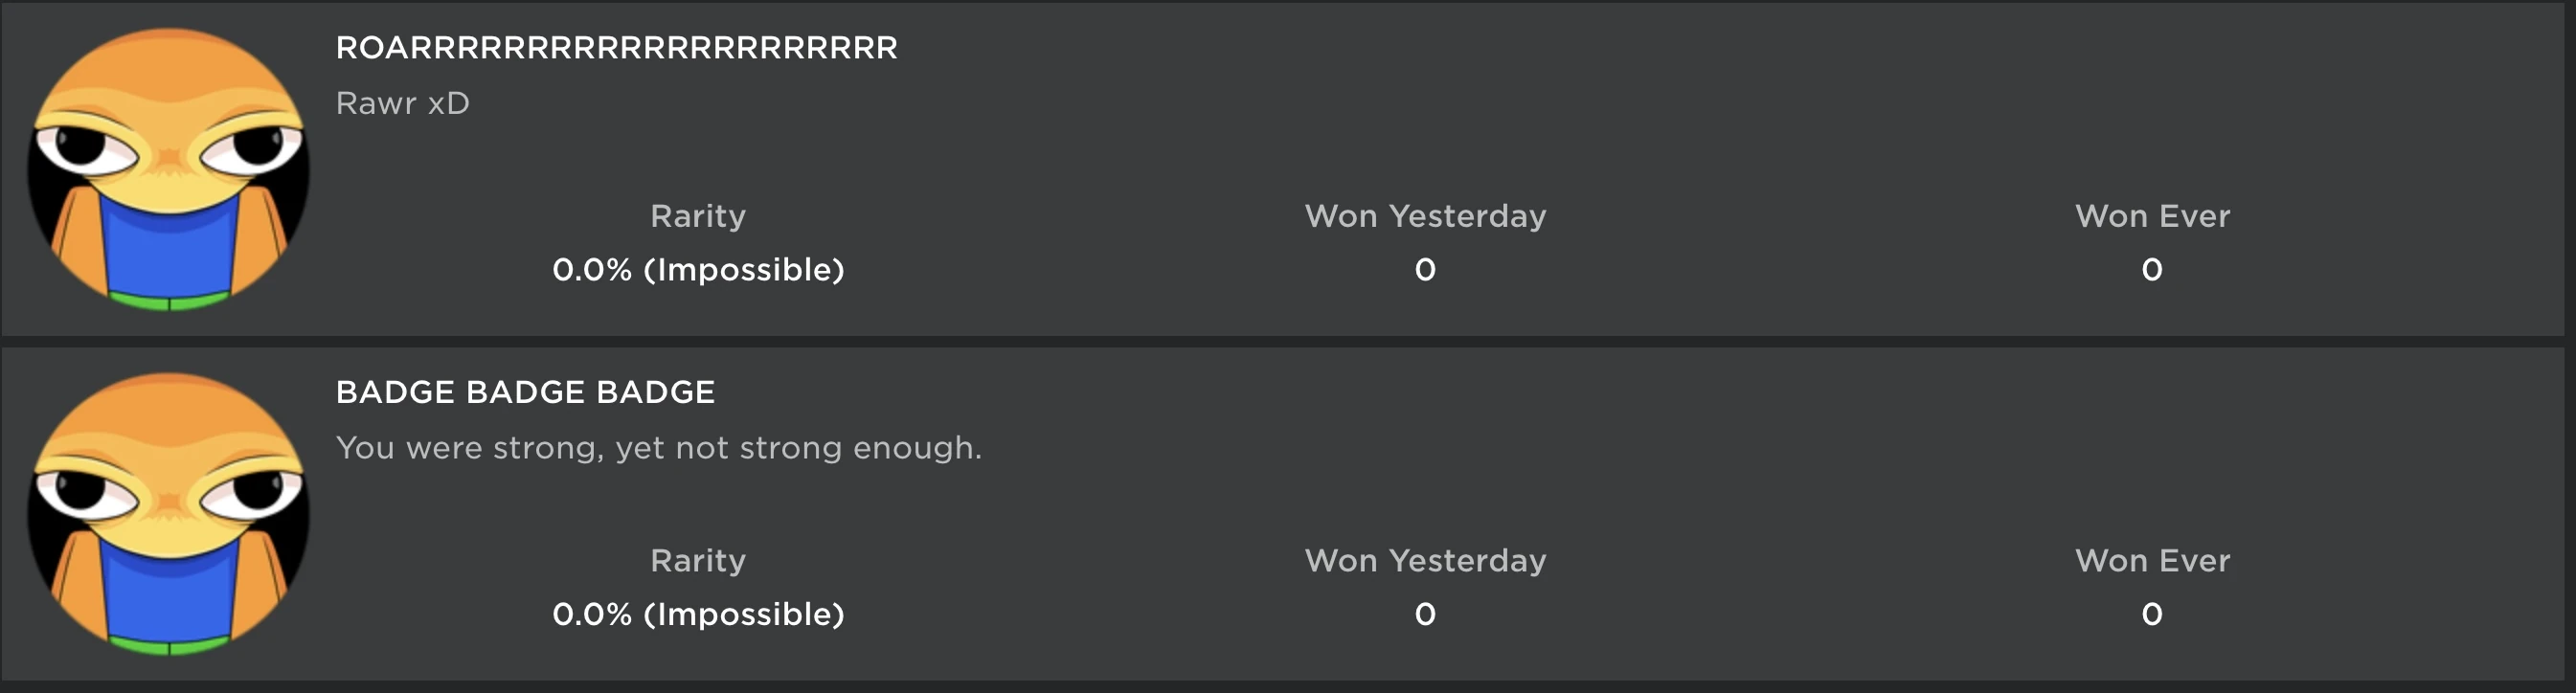This screenshot has height=693, width=2576.
Task: Open the ROARRRRRRRRRRRRRRRRRRRR badge title link
Action: pos(616,48)
